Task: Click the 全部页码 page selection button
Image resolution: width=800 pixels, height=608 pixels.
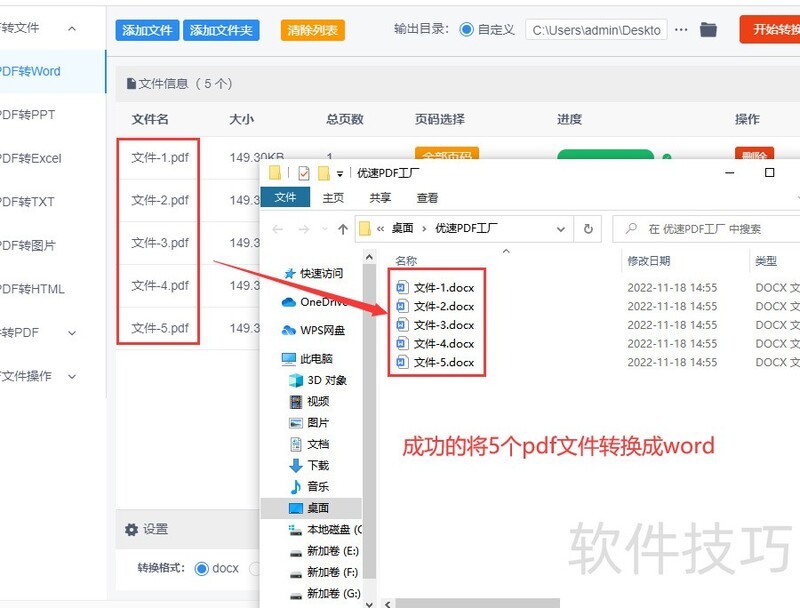Action: (x=447, y=153)
